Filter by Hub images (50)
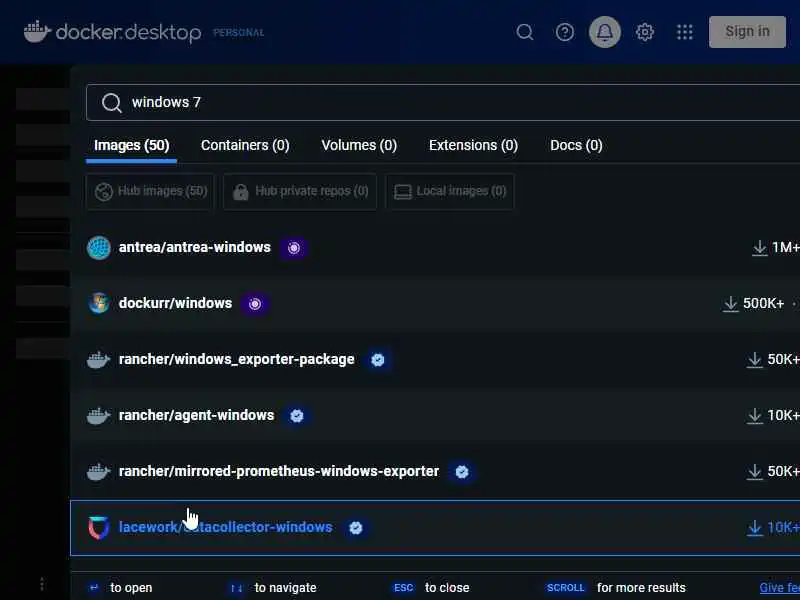This screenshot has height=600, width=800. tap(151, 191)
